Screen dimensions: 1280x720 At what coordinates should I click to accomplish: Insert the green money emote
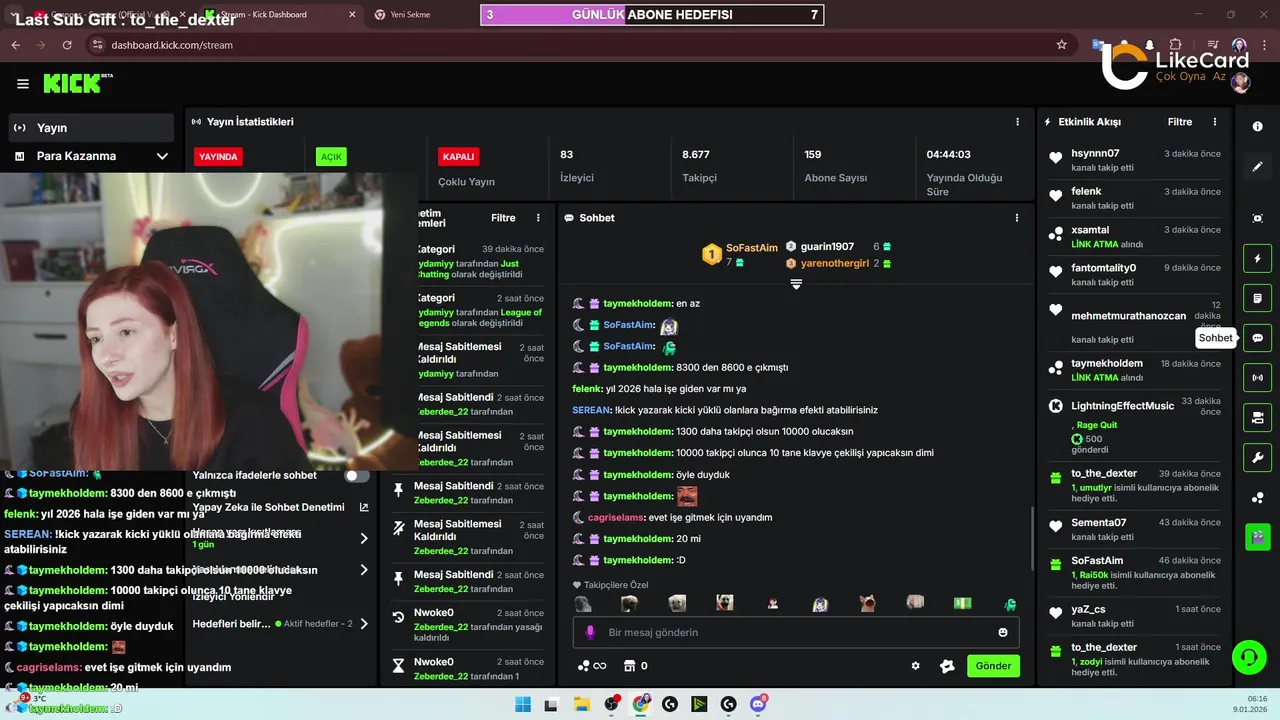click(x=962, y=603)
